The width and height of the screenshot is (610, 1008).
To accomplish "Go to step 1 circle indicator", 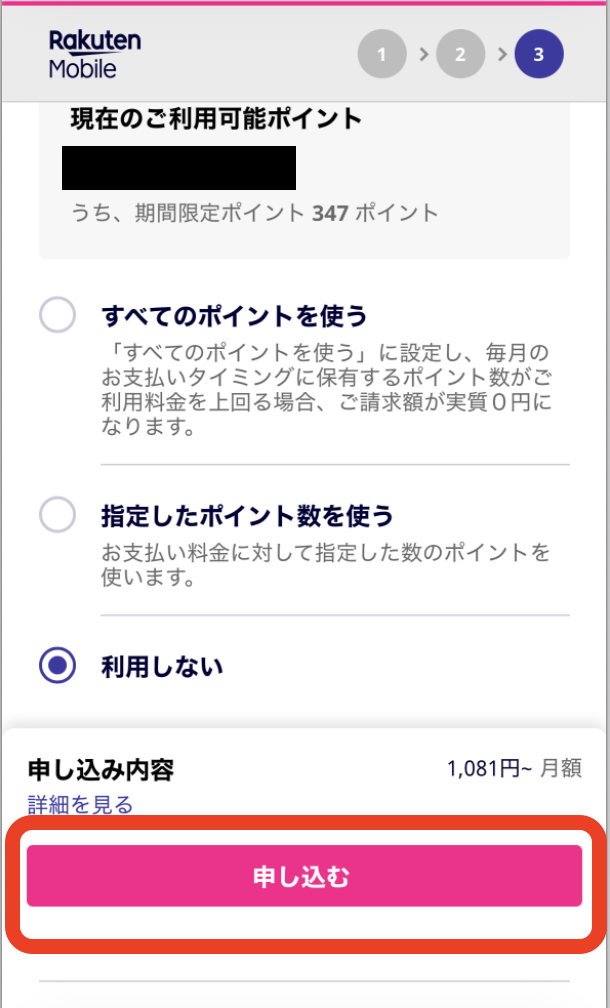I will click(382, 54).
